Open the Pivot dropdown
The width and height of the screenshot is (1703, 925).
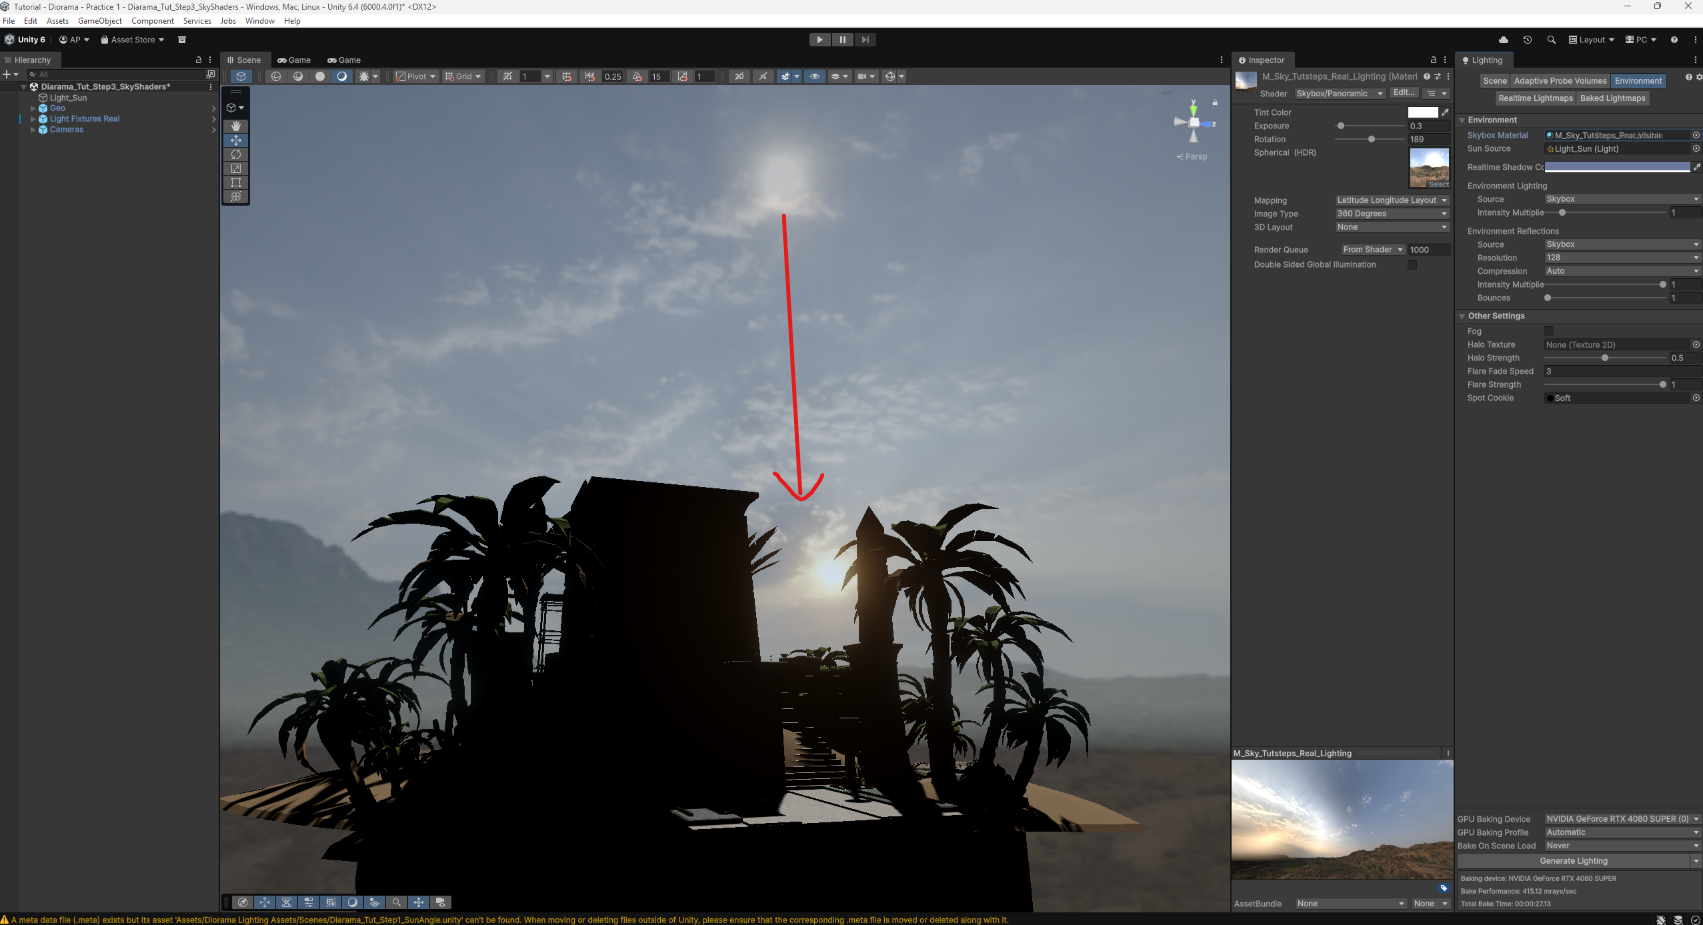coord(416,76)
